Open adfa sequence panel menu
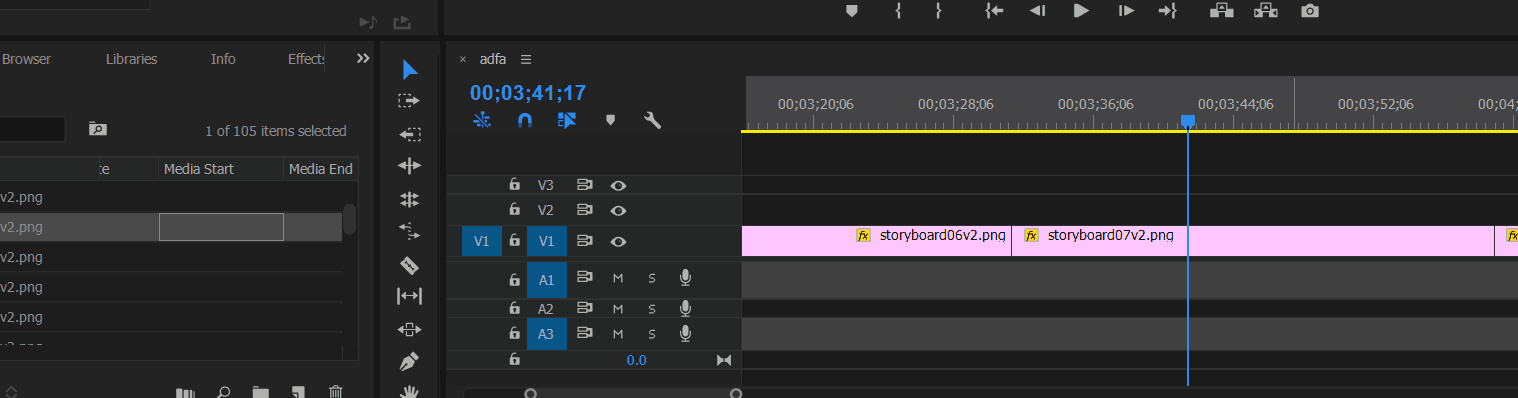 [x=526, y=59]
